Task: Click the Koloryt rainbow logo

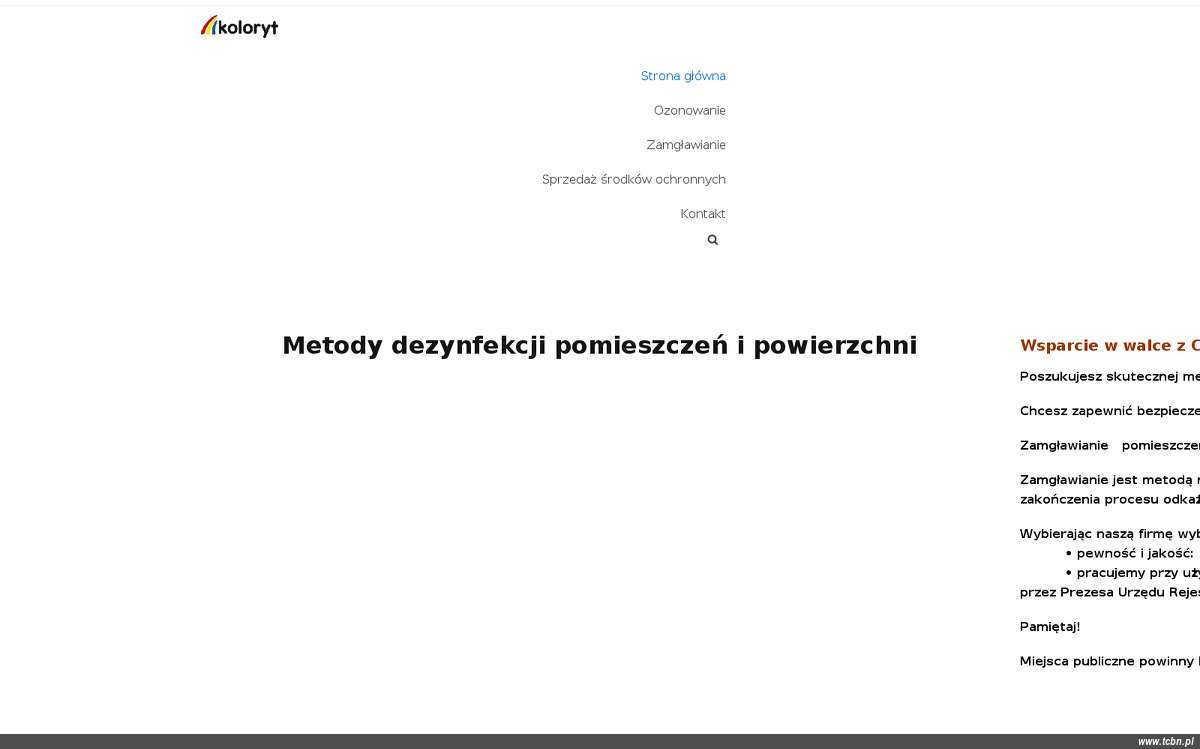Action: click(x=239, y=26)
